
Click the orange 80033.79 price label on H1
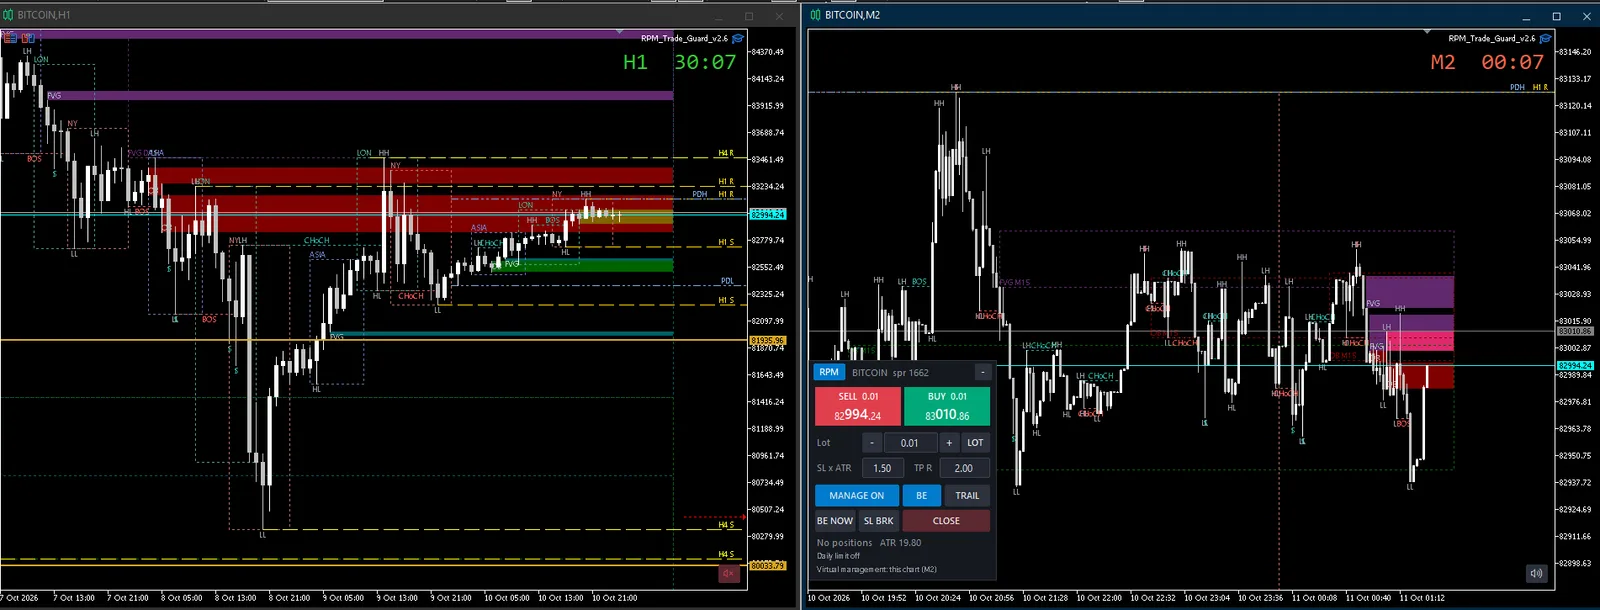coord(768,565)
